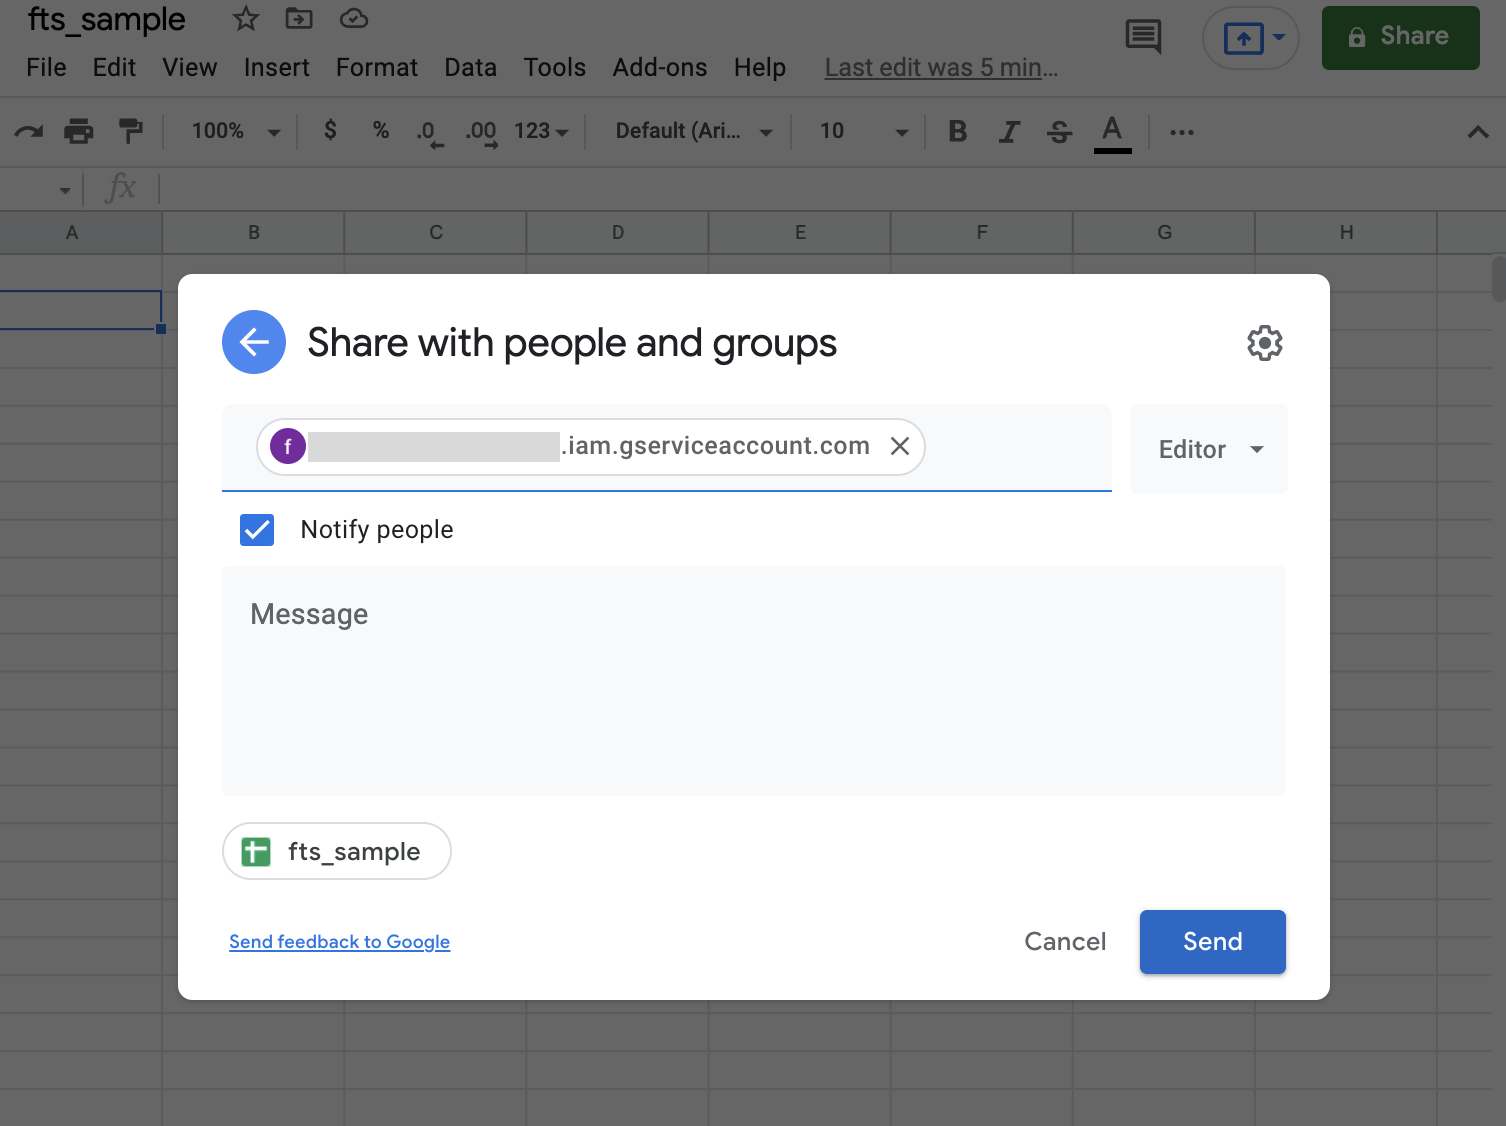Screen dimensions: 1506x1126
Task: Click the Send button
Action: [x=1213, y=941]
